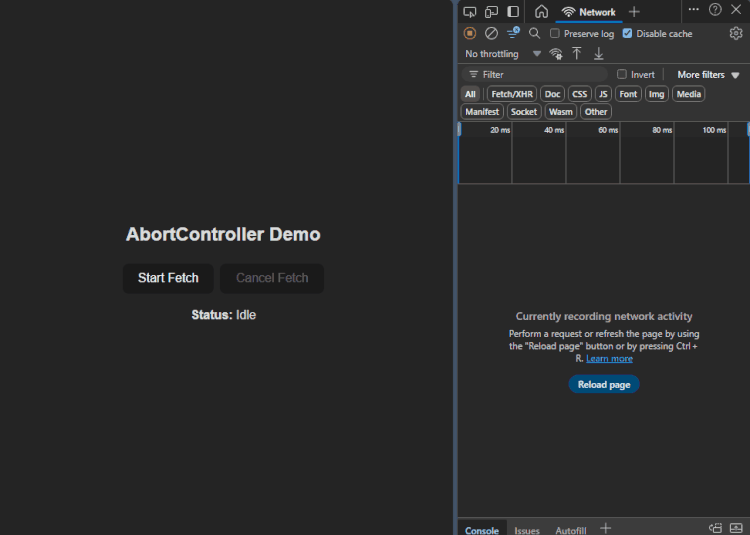
Task: Follow the Learn more link
Action: pos(609,358)
